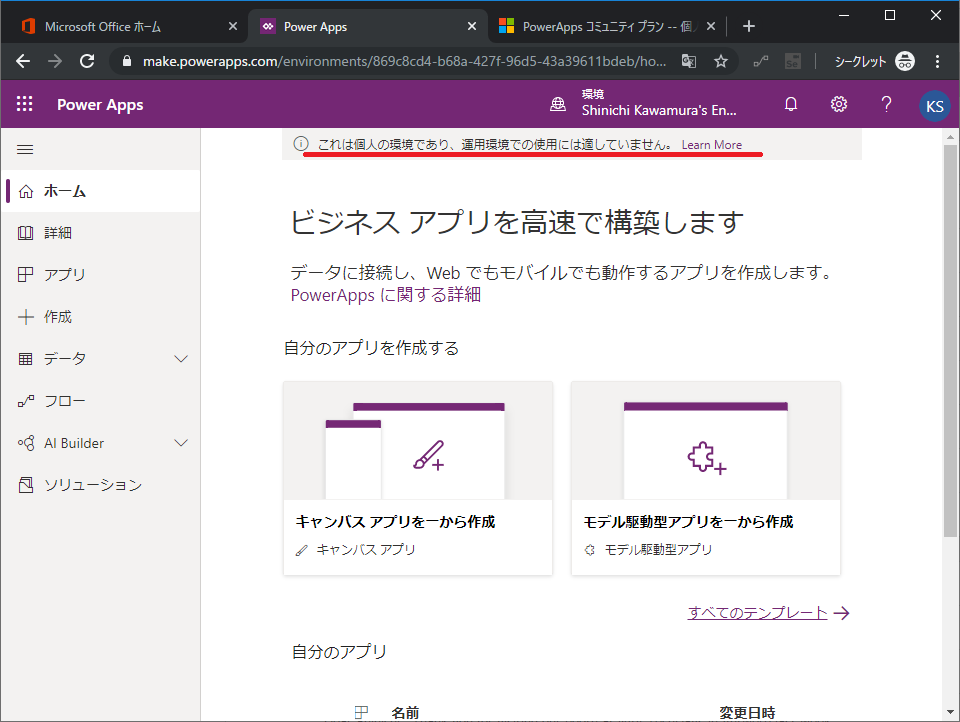Click the page vertical scrollbar

pyautogui.click(x=950, y=340)
